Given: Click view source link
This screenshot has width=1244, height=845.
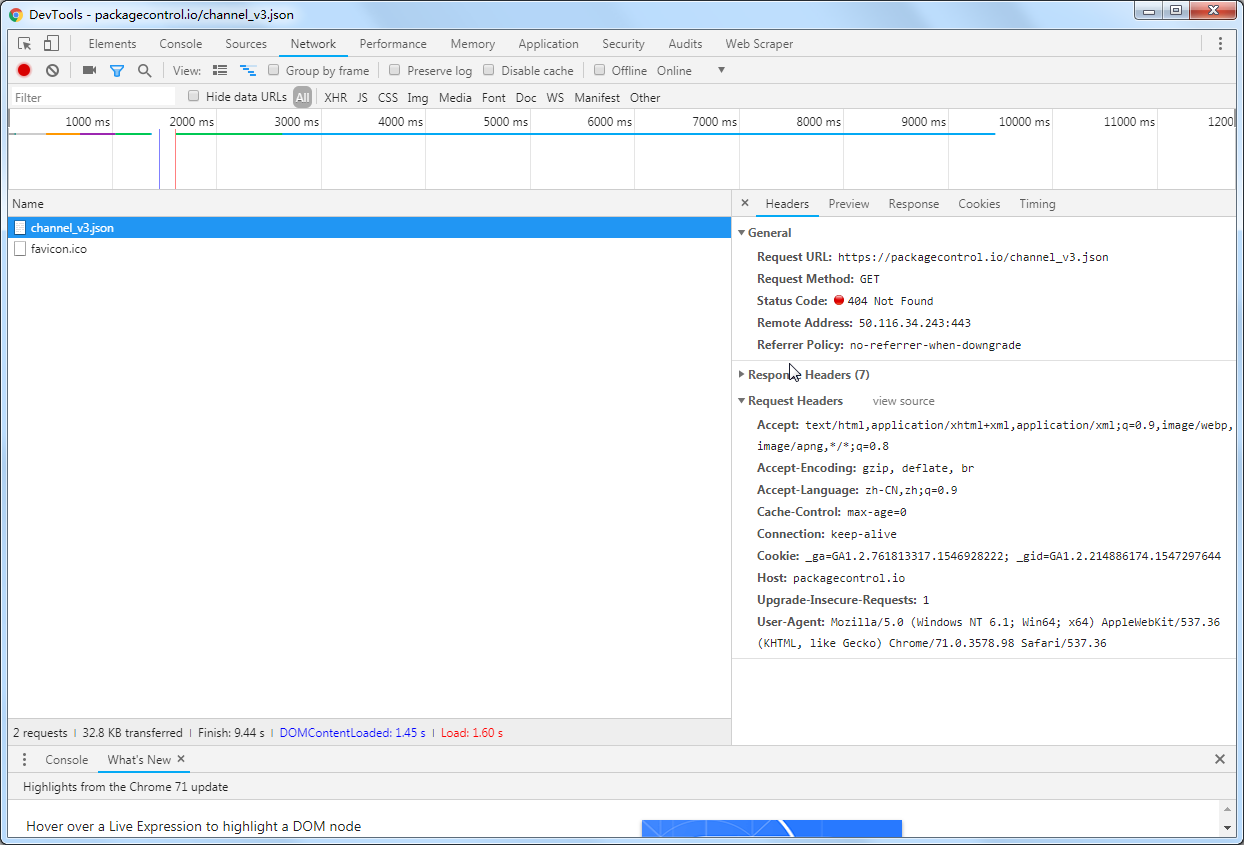Looking at the screenshot, I should click(x=904, y=401).
